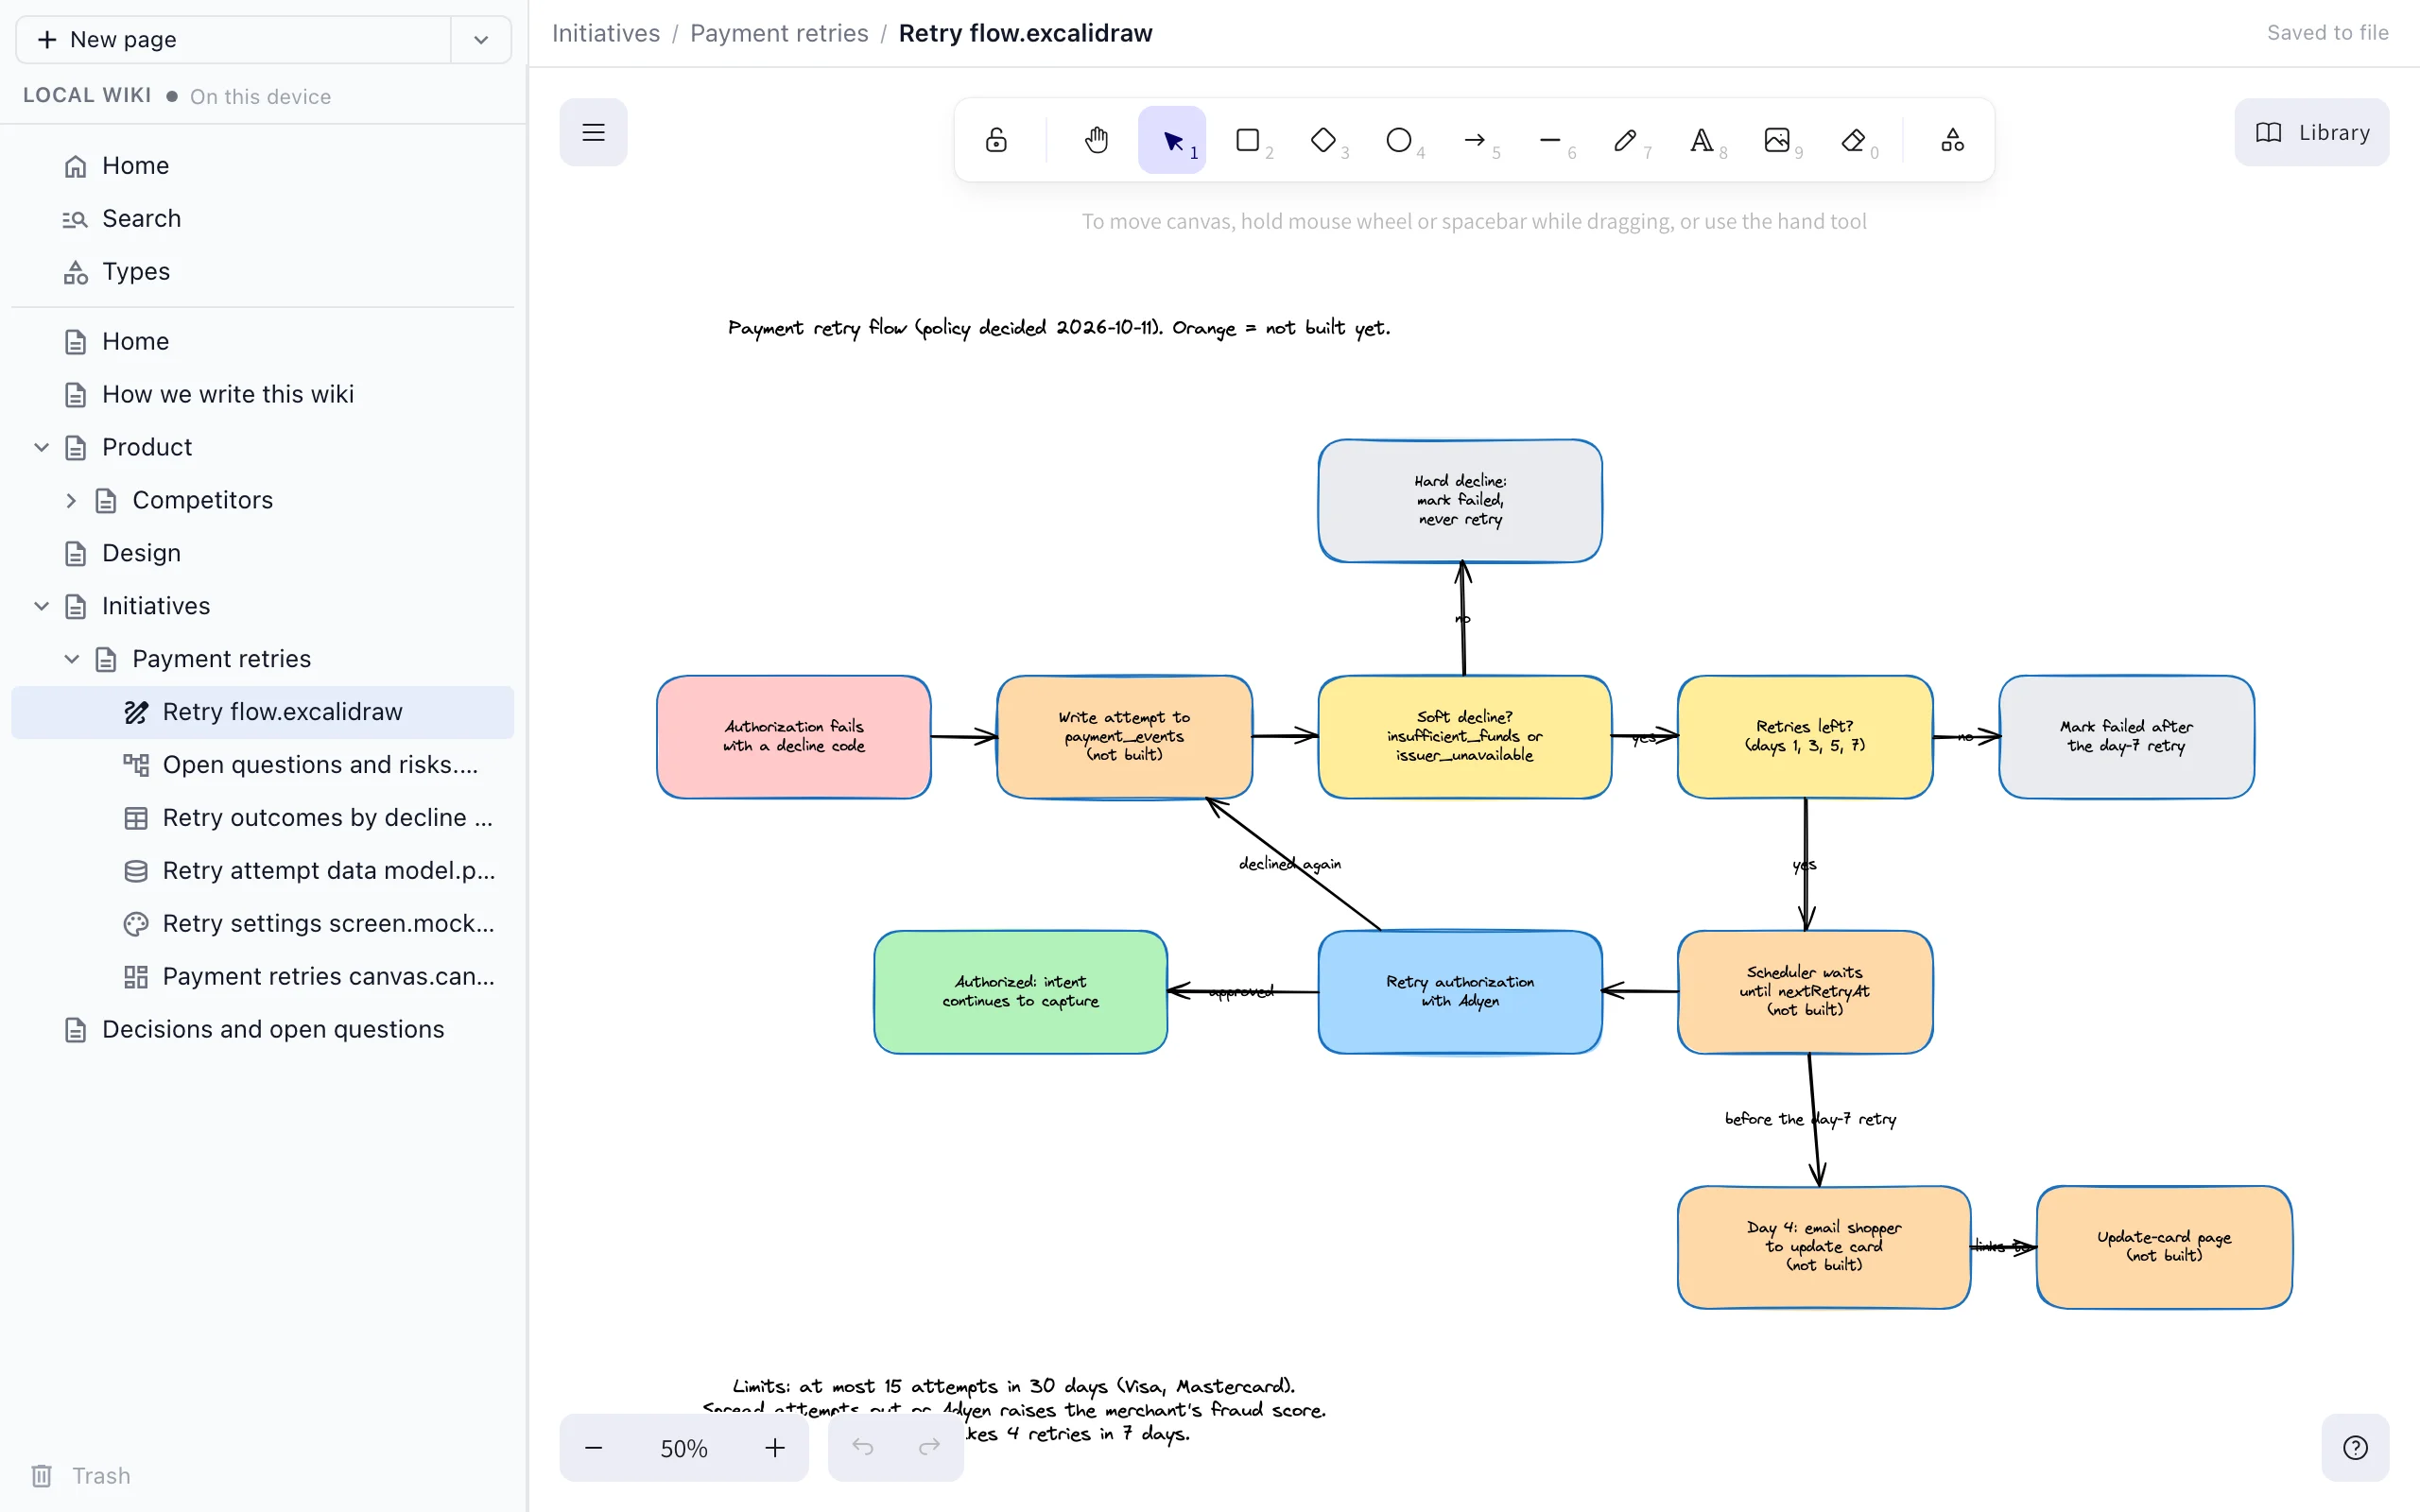Toggle the canvas lock tool
2420x1512 pixels.
(996, 140)
